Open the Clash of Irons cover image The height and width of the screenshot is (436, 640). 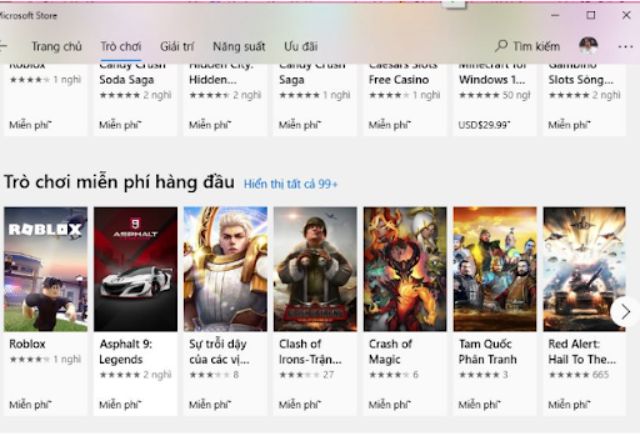pos(315,269)
